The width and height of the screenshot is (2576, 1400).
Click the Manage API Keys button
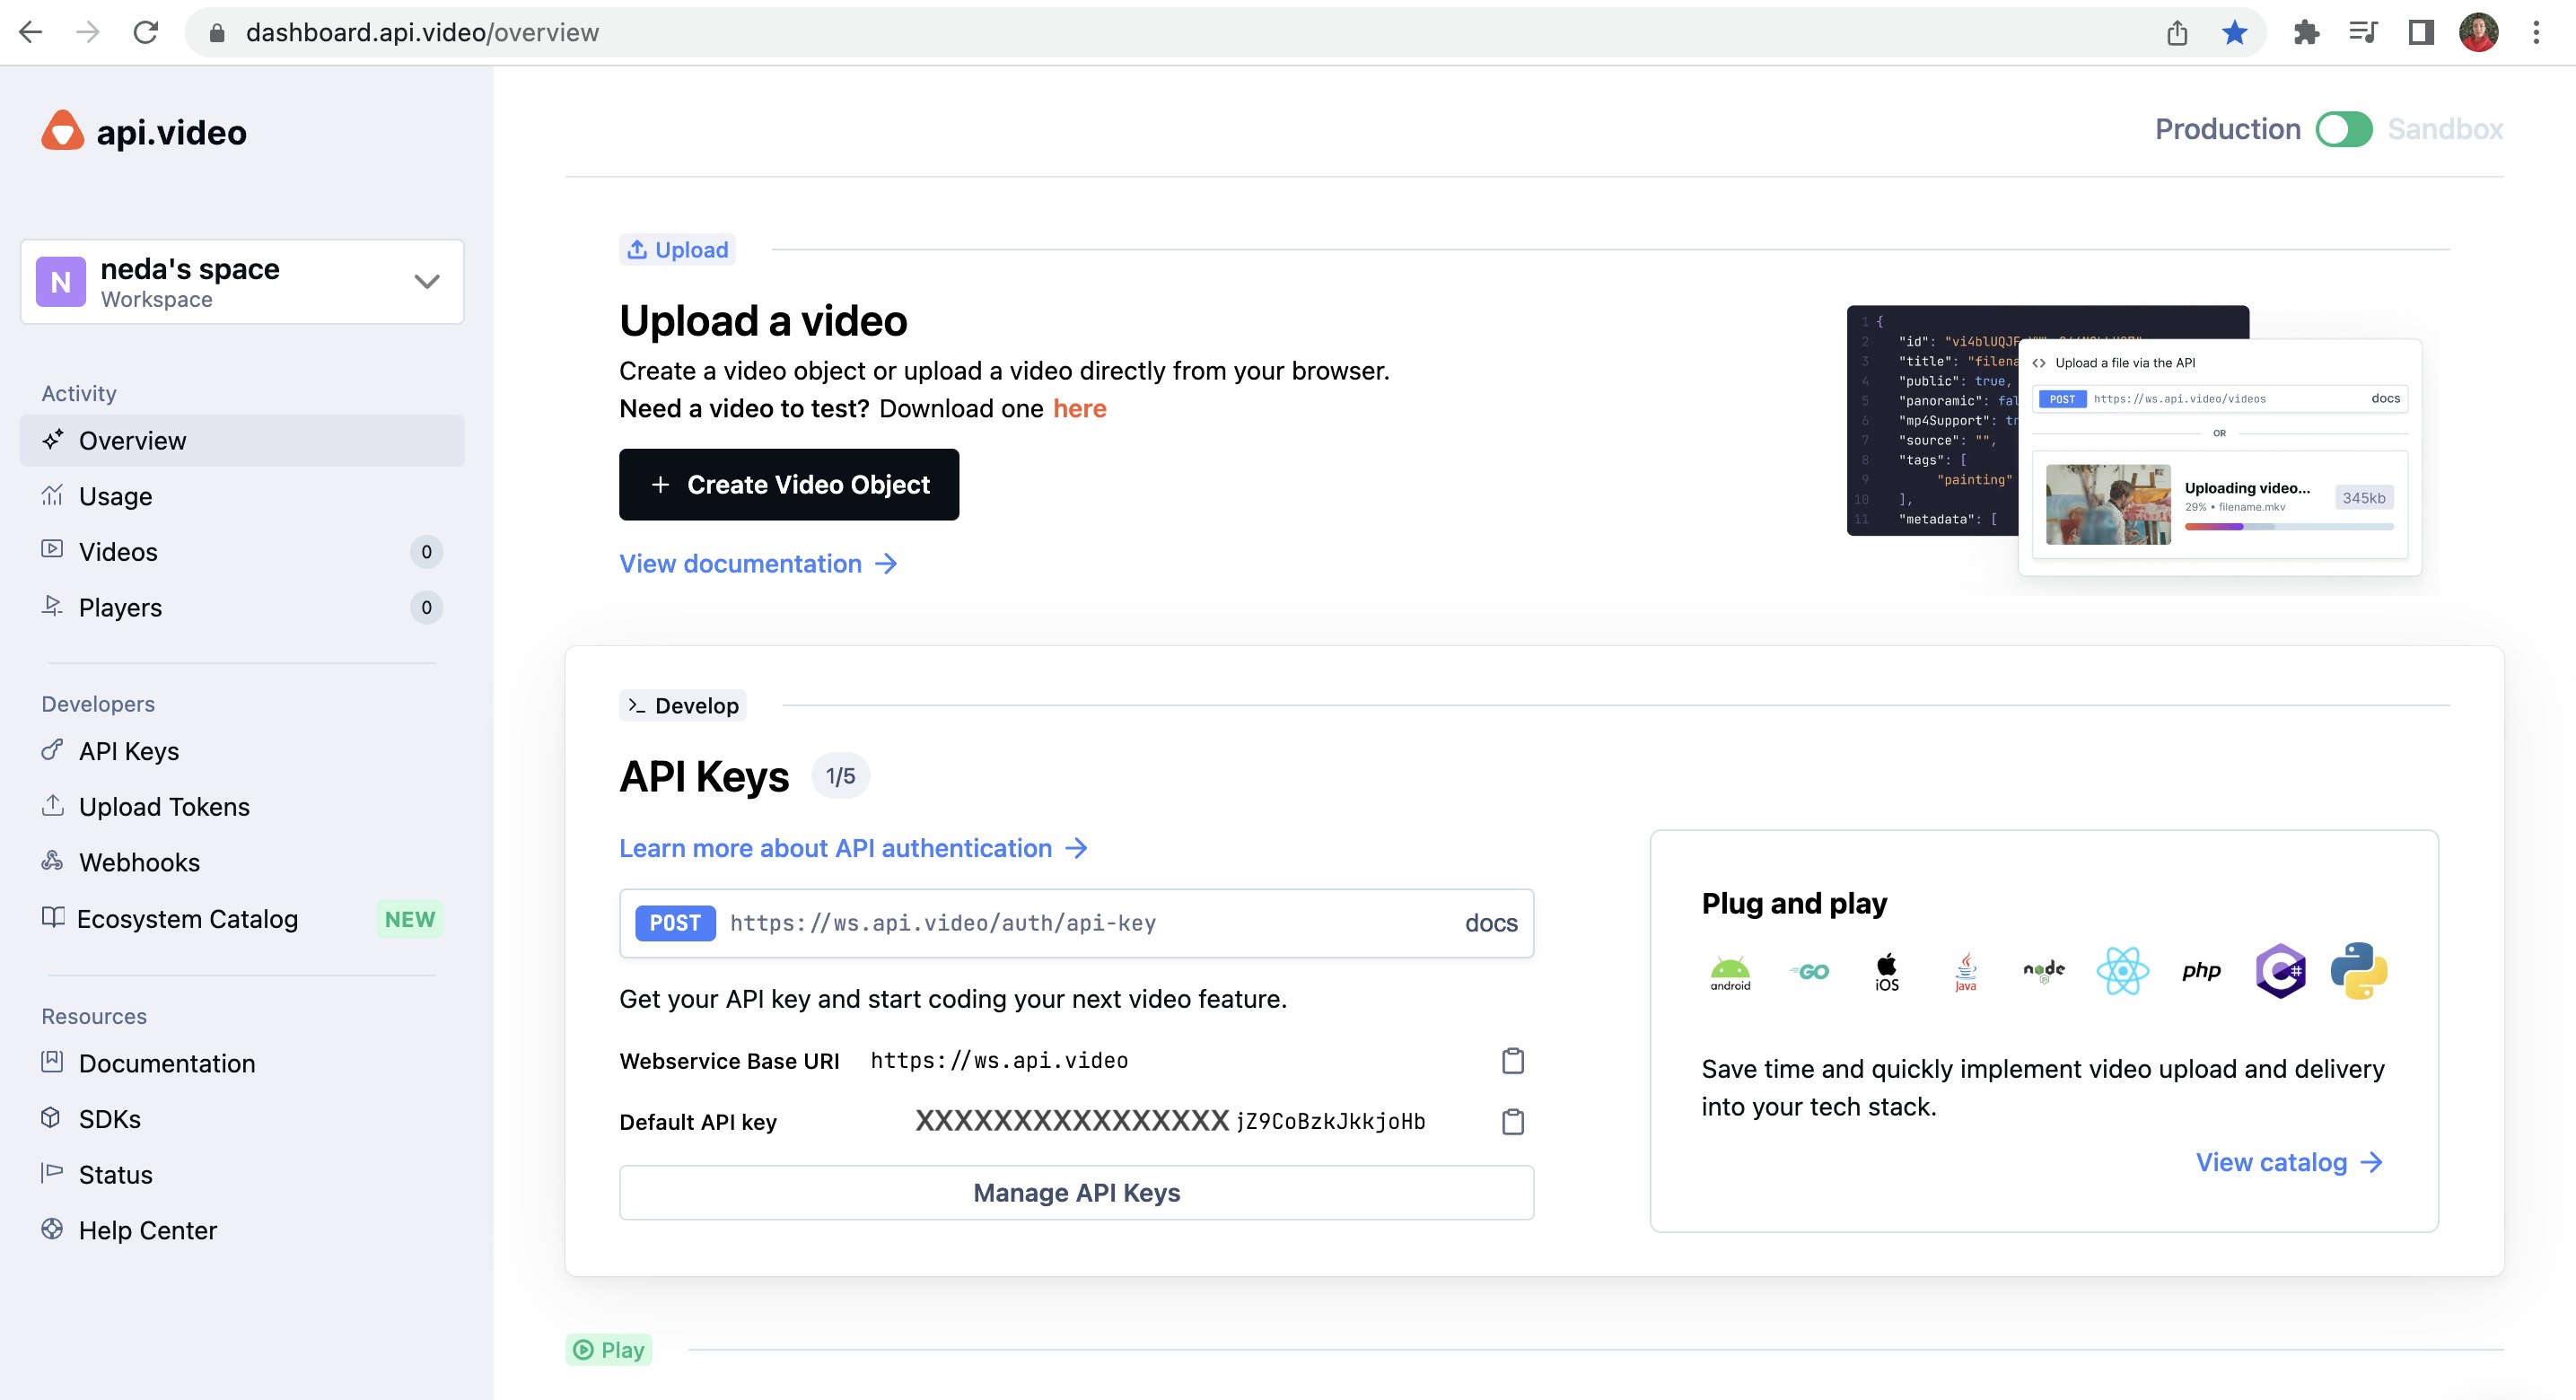(x=1077, y=1193)
